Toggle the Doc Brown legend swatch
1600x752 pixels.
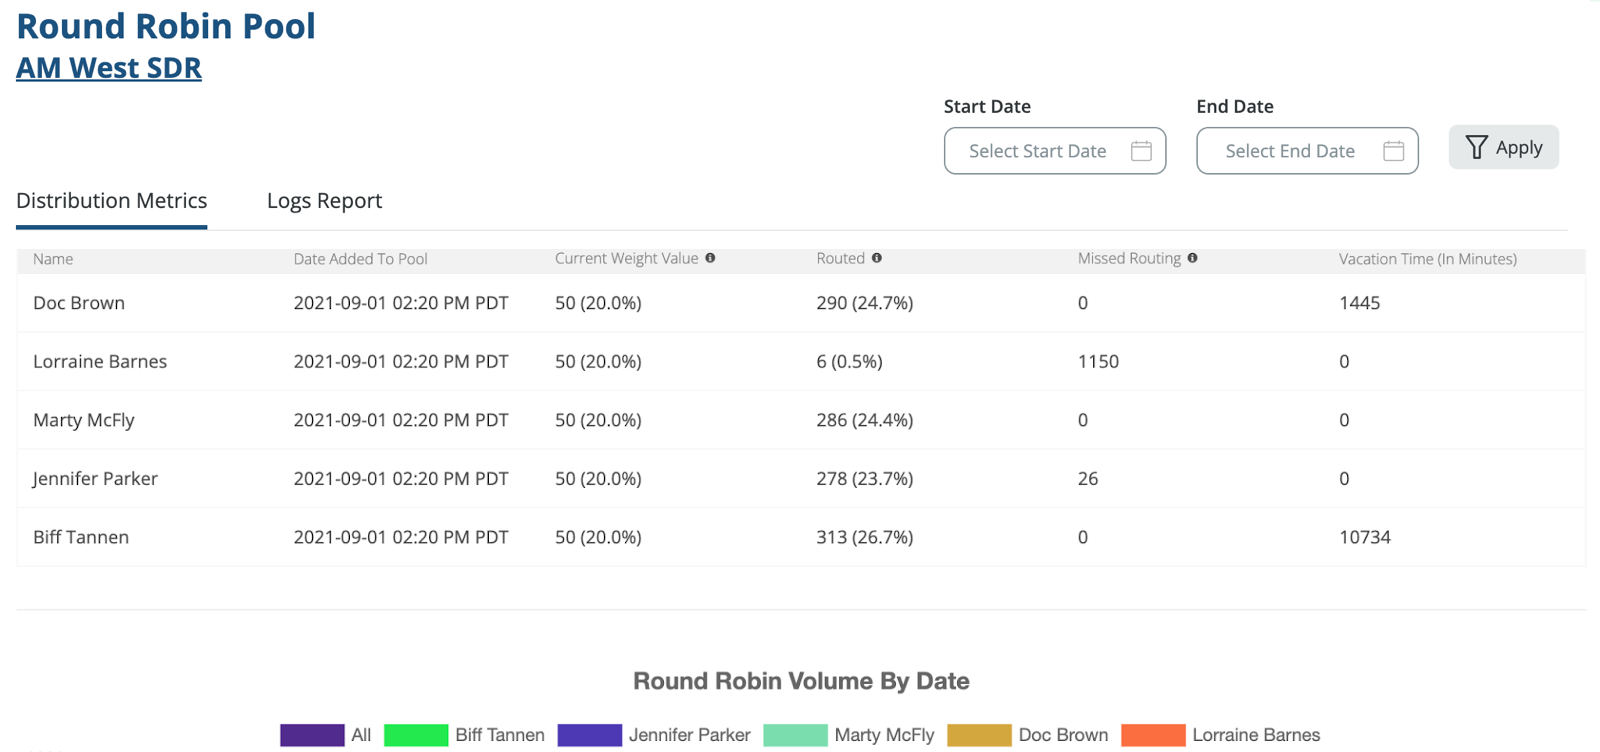979,735
